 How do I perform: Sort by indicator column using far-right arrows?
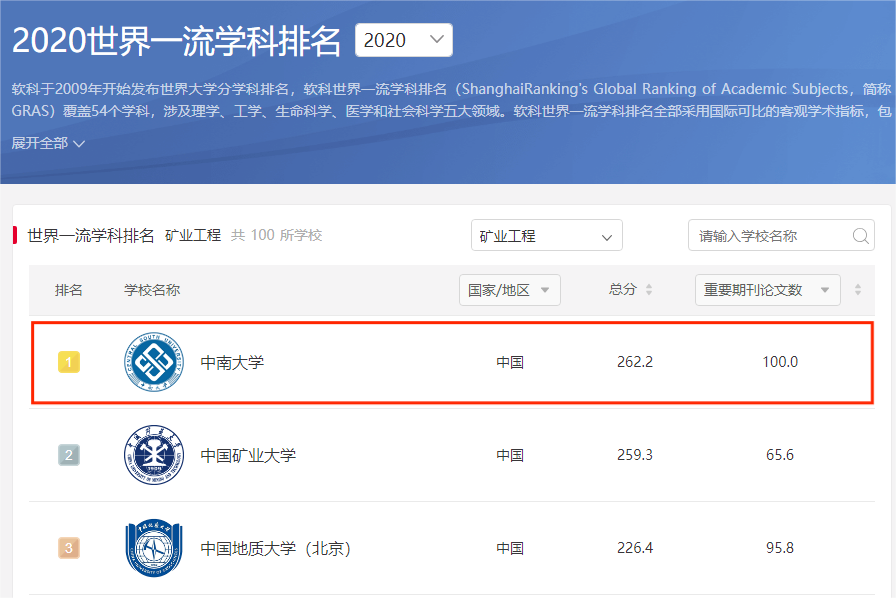pyautogui.click(x=858, y=290)
